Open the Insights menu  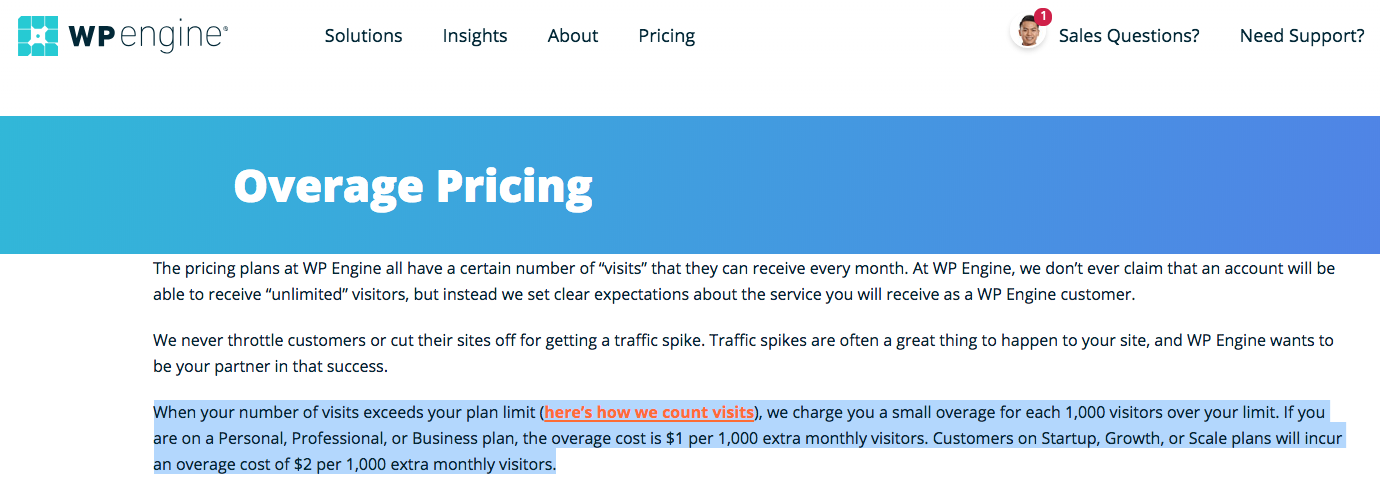tap(475, 36)
